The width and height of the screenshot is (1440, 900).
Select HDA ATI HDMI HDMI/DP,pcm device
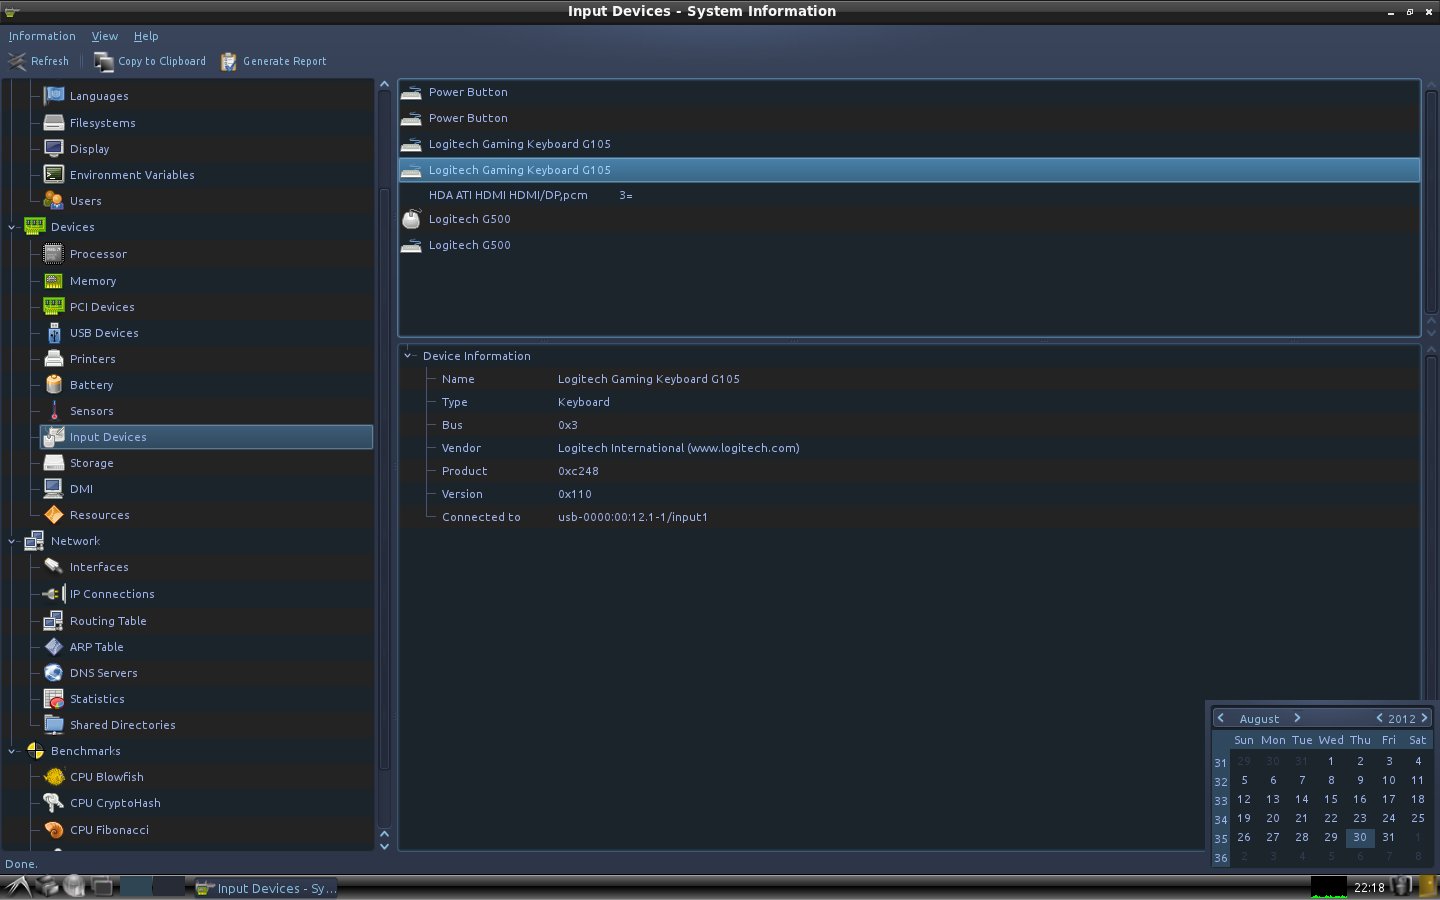coord(909,195)
